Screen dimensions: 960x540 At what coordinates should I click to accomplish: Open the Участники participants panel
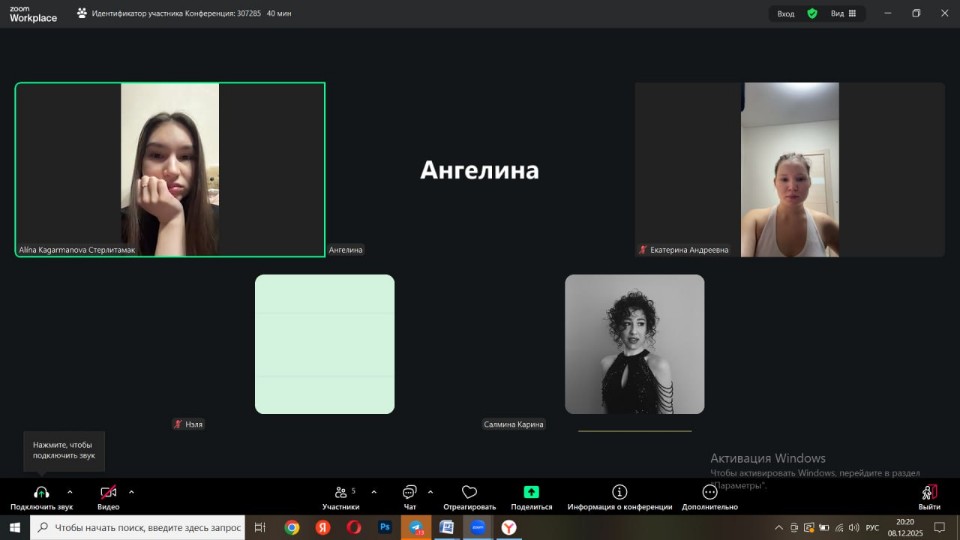341,493
